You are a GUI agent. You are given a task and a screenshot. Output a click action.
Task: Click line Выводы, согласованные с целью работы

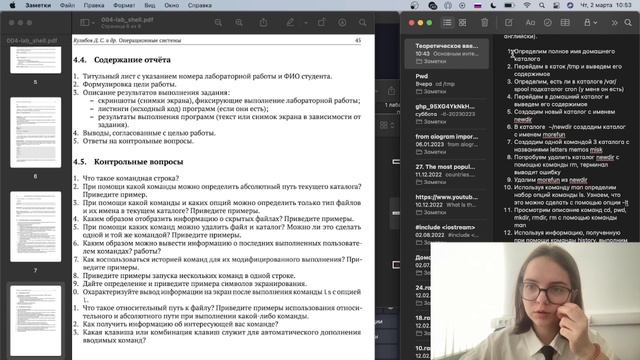pos(149,133)
